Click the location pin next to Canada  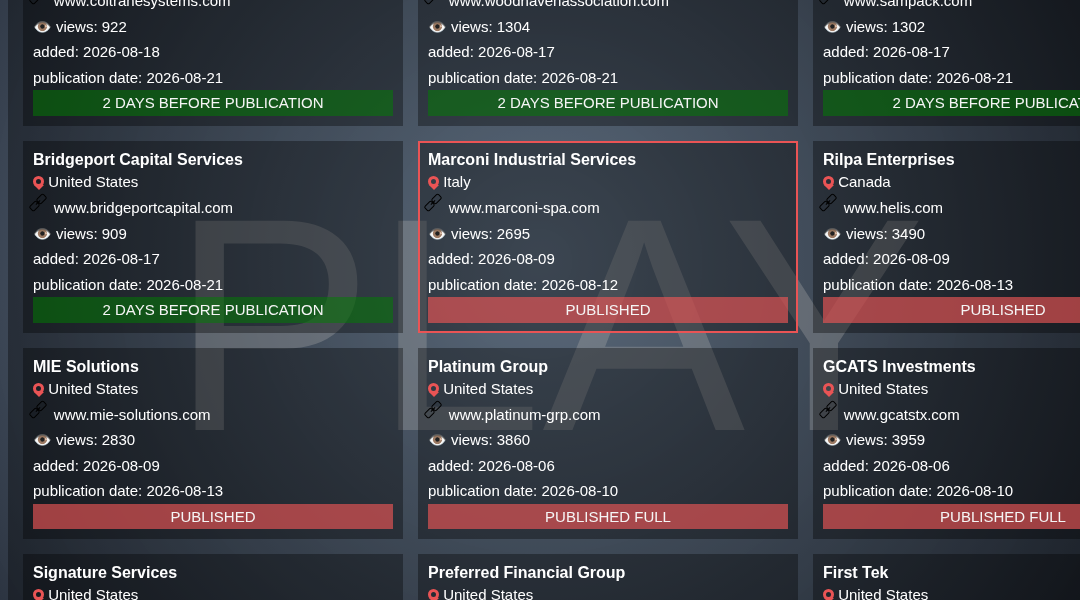[x=829, y=183]
